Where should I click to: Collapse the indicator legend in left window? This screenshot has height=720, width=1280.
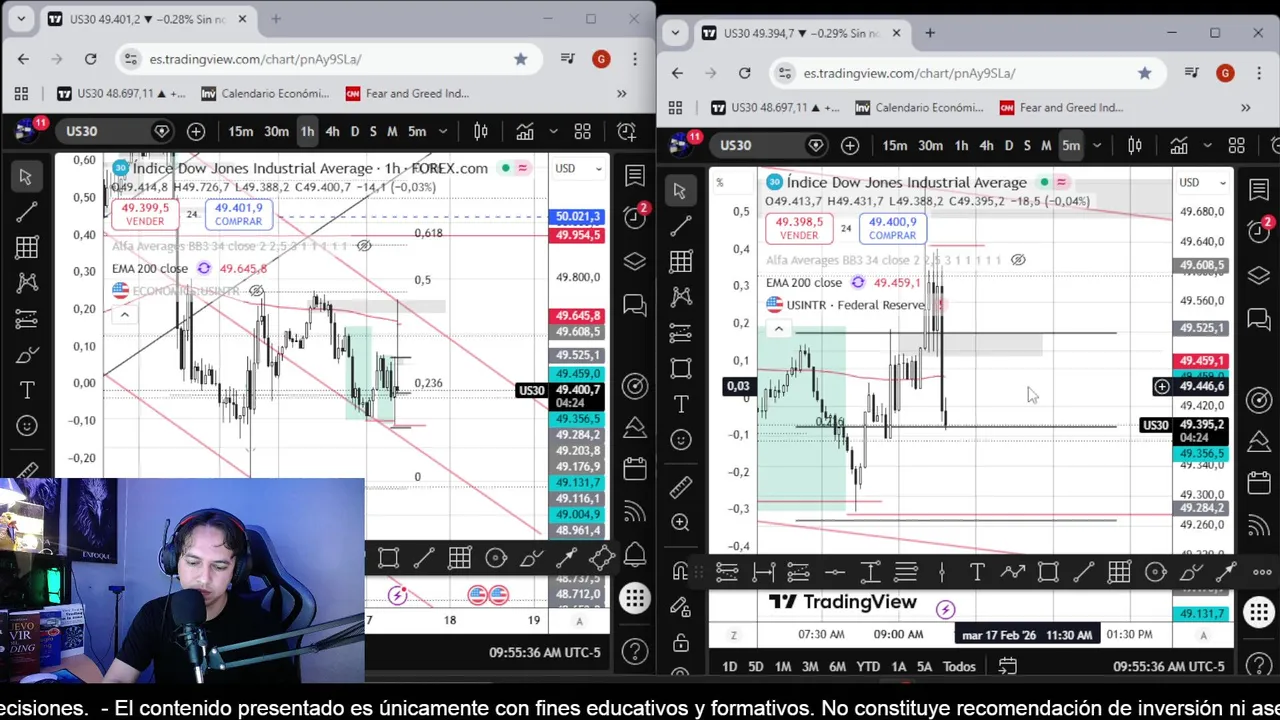click(x=125, y=315)
